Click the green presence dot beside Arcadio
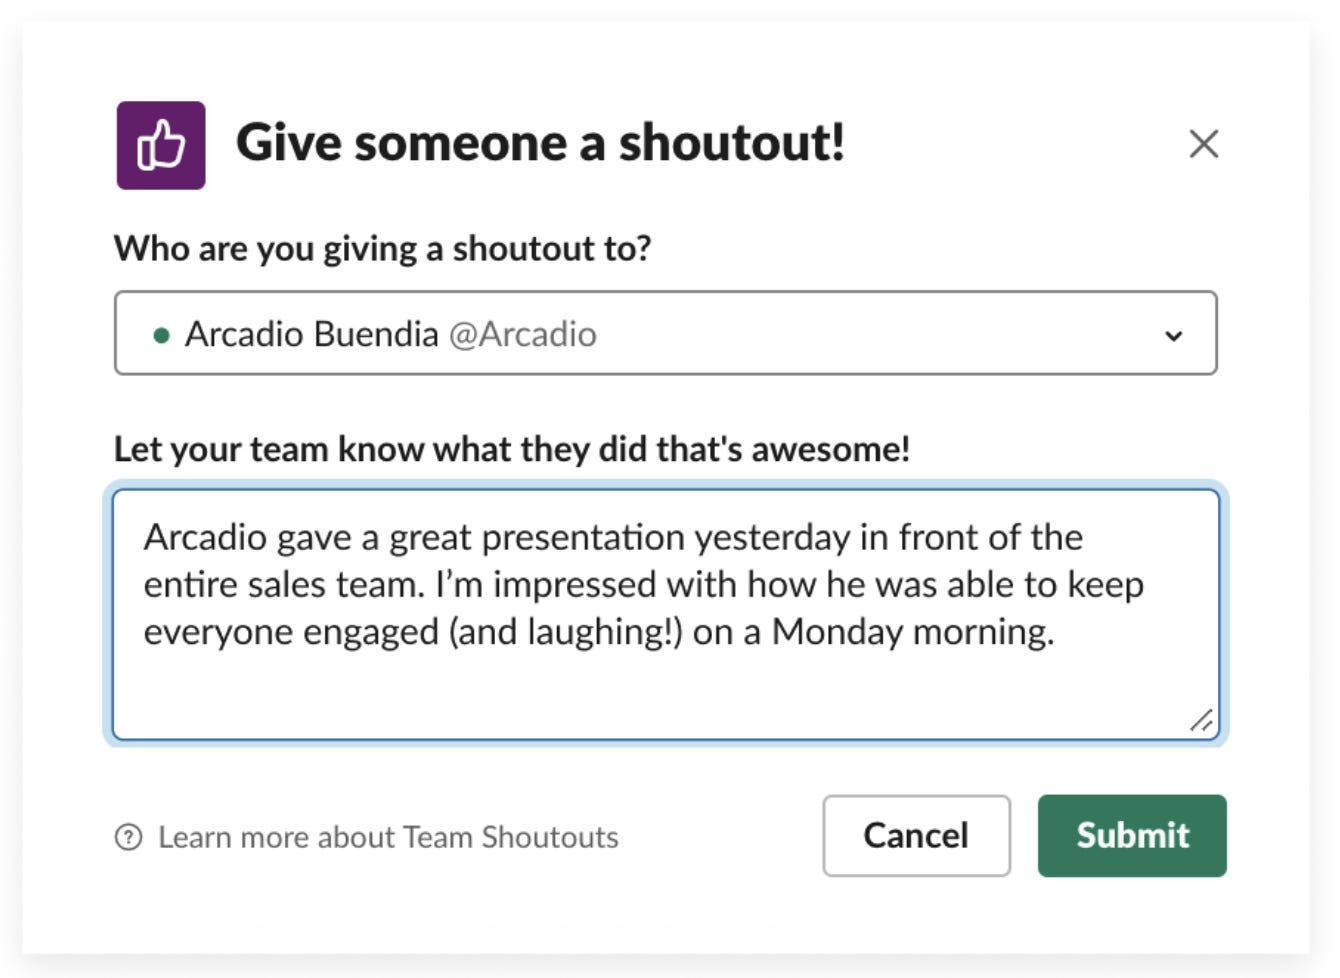This screenshot has height=978, width=1340. 160,336
